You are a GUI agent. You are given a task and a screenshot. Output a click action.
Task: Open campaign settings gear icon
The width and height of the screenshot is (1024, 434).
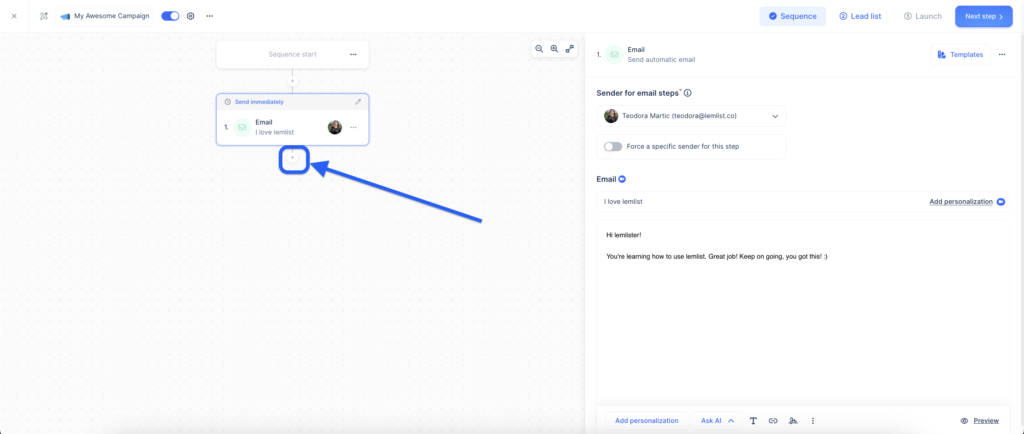[x=191, y=16]
